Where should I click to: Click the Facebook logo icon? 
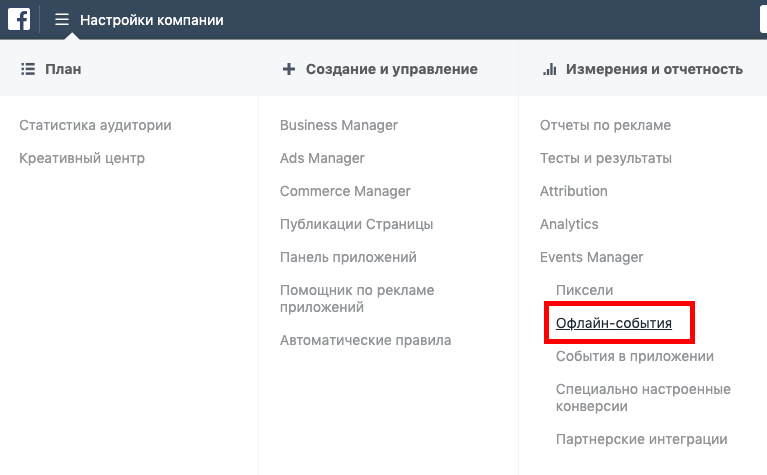(19, 20)
